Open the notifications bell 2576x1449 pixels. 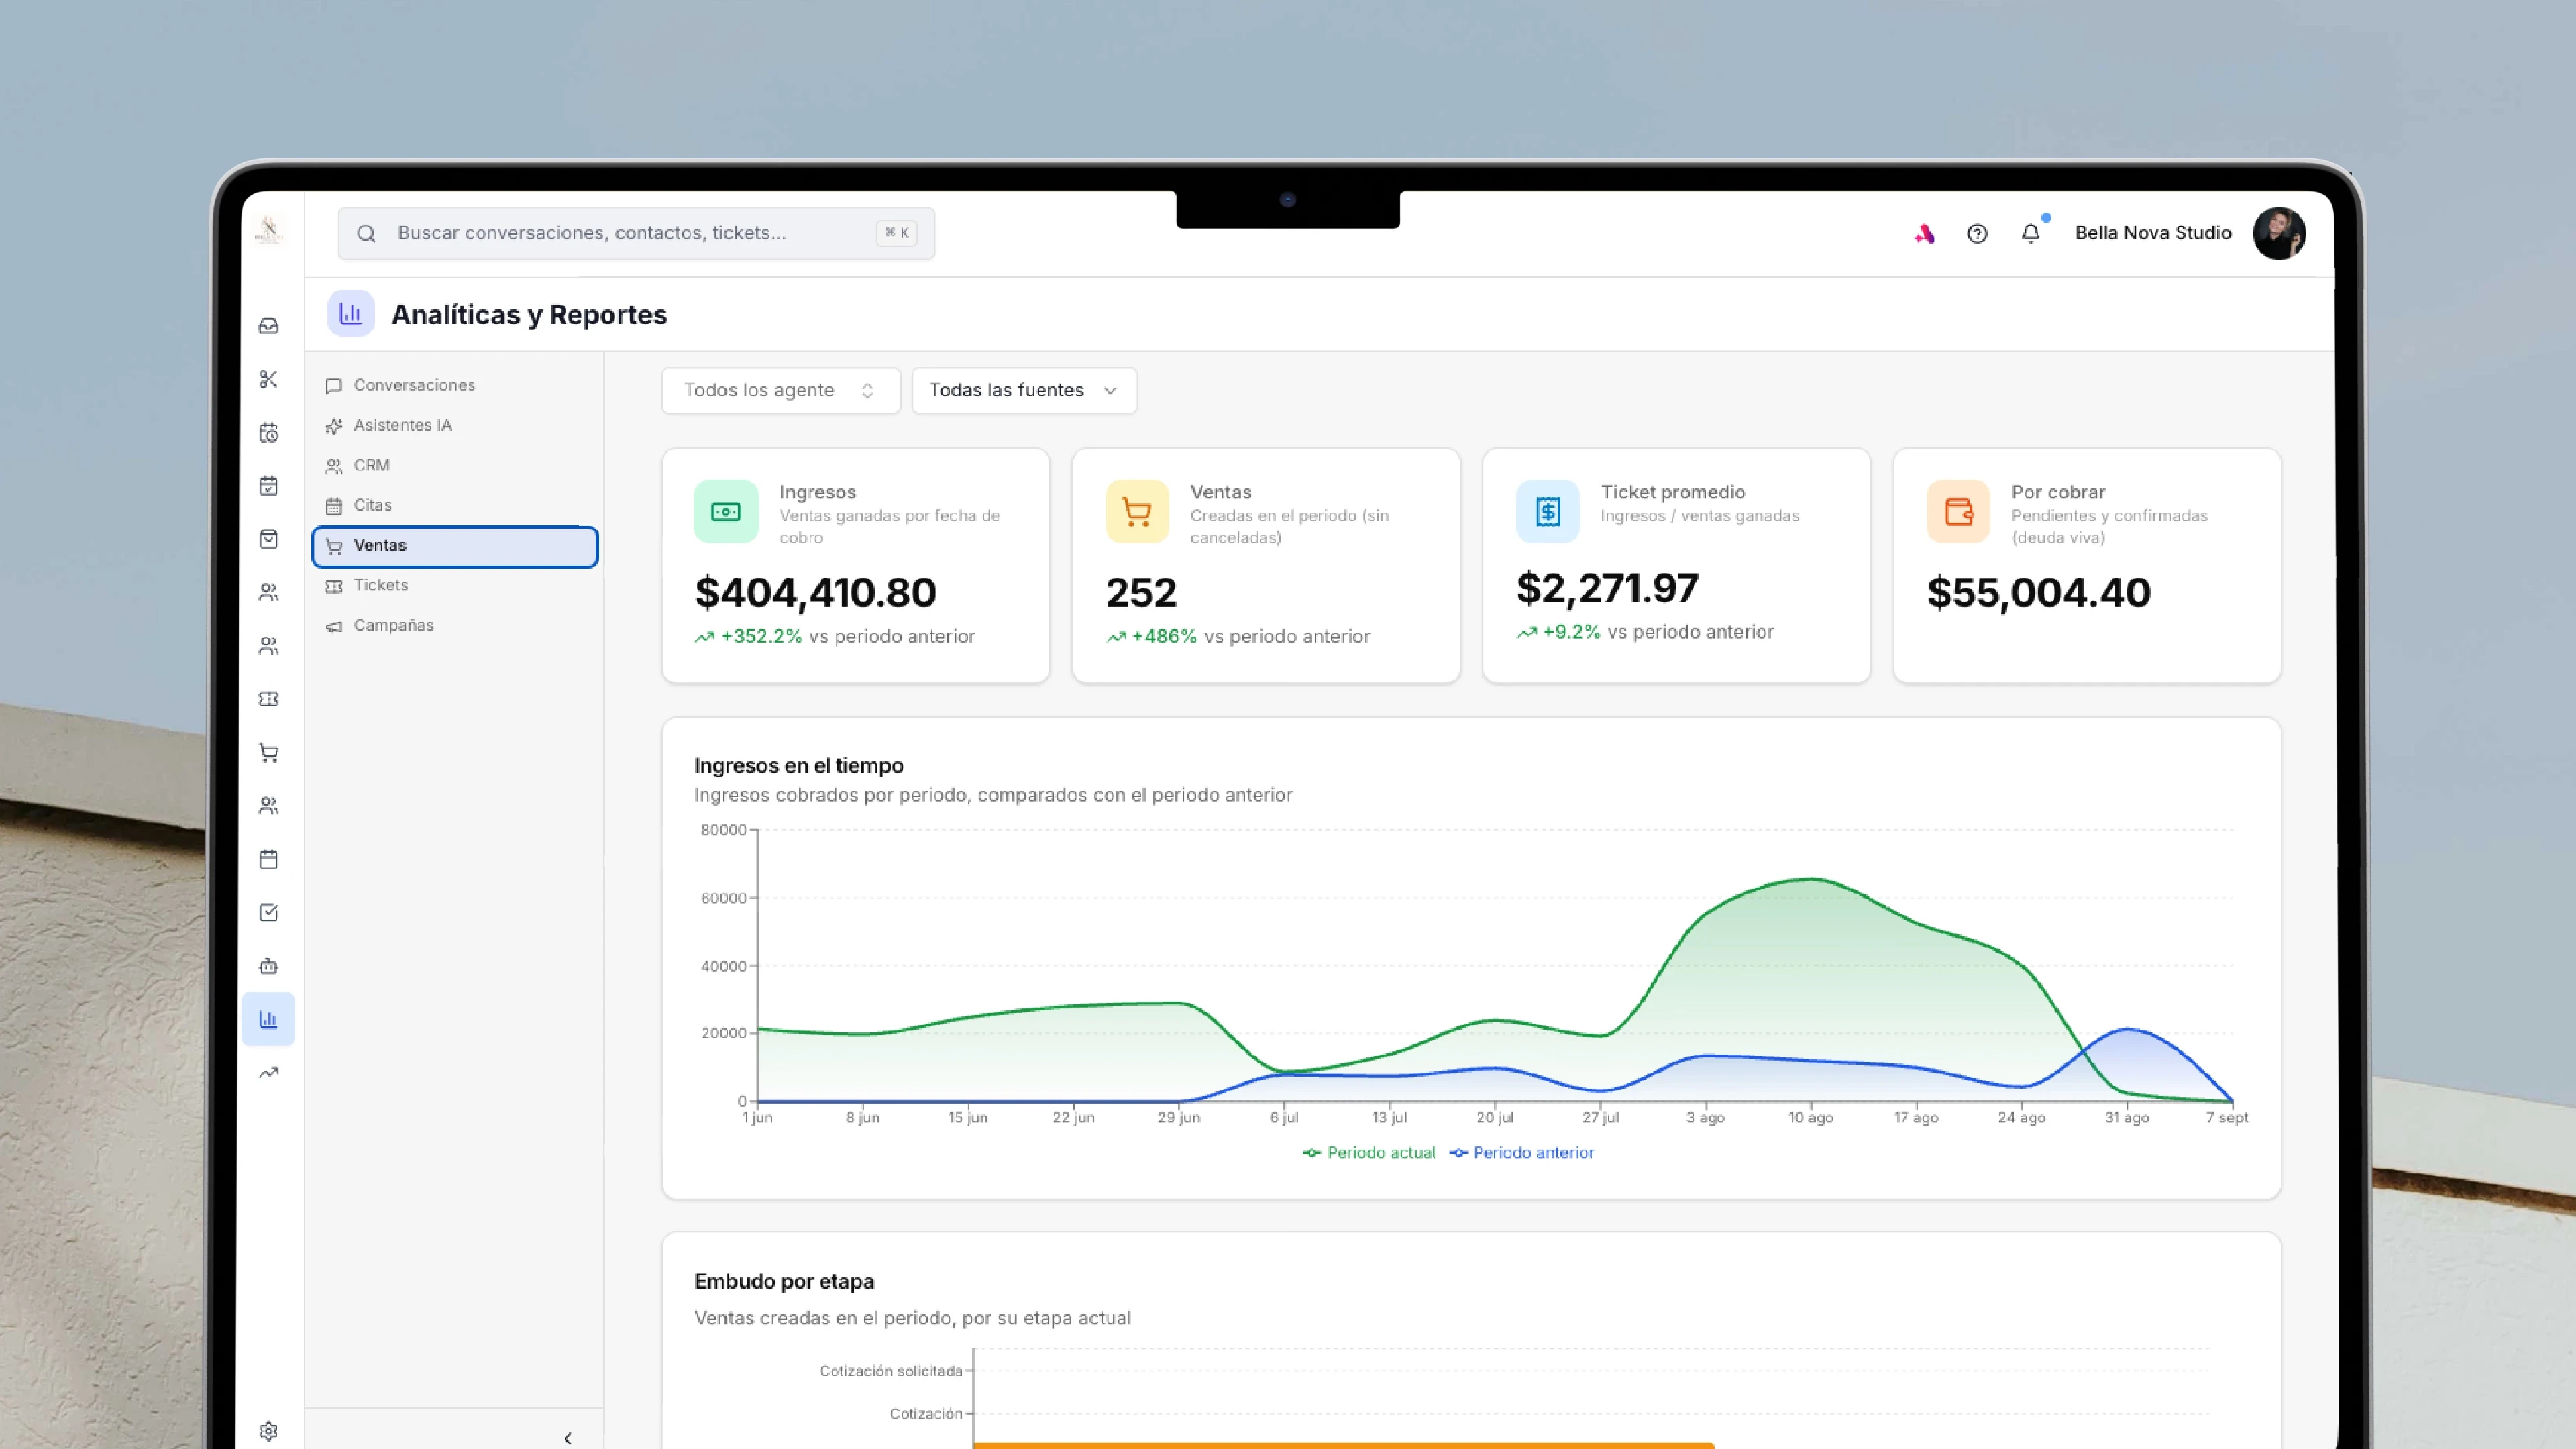click(x=2031, y=234)
